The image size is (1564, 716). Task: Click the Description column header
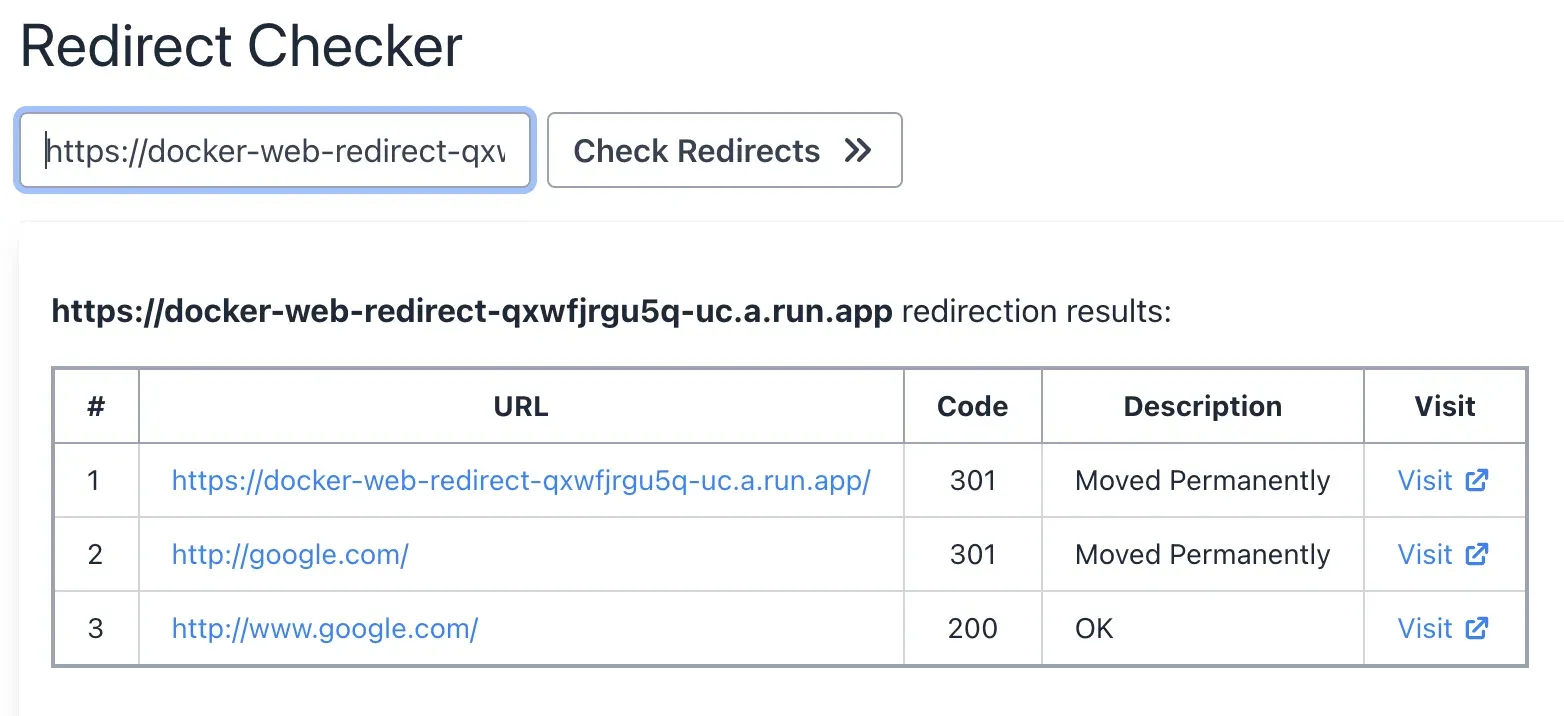pos(1202,406)
